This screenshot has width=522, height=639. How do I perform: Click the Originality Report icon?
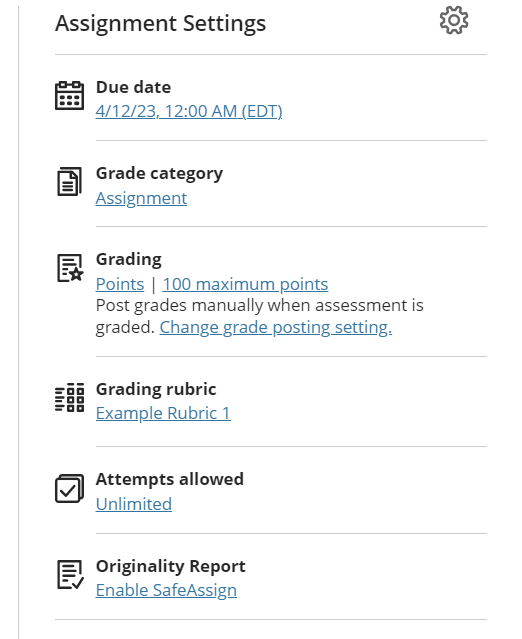pyautogui.click(x=70, y=575)
